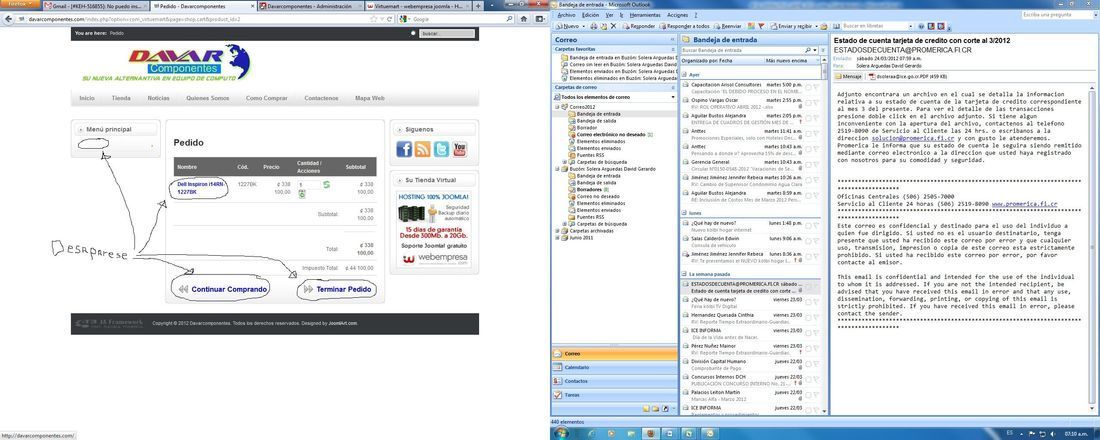Click the move to folder icon in Outlook toolbar
This screenshot has width=1100, height=440.
coord(603,26)
